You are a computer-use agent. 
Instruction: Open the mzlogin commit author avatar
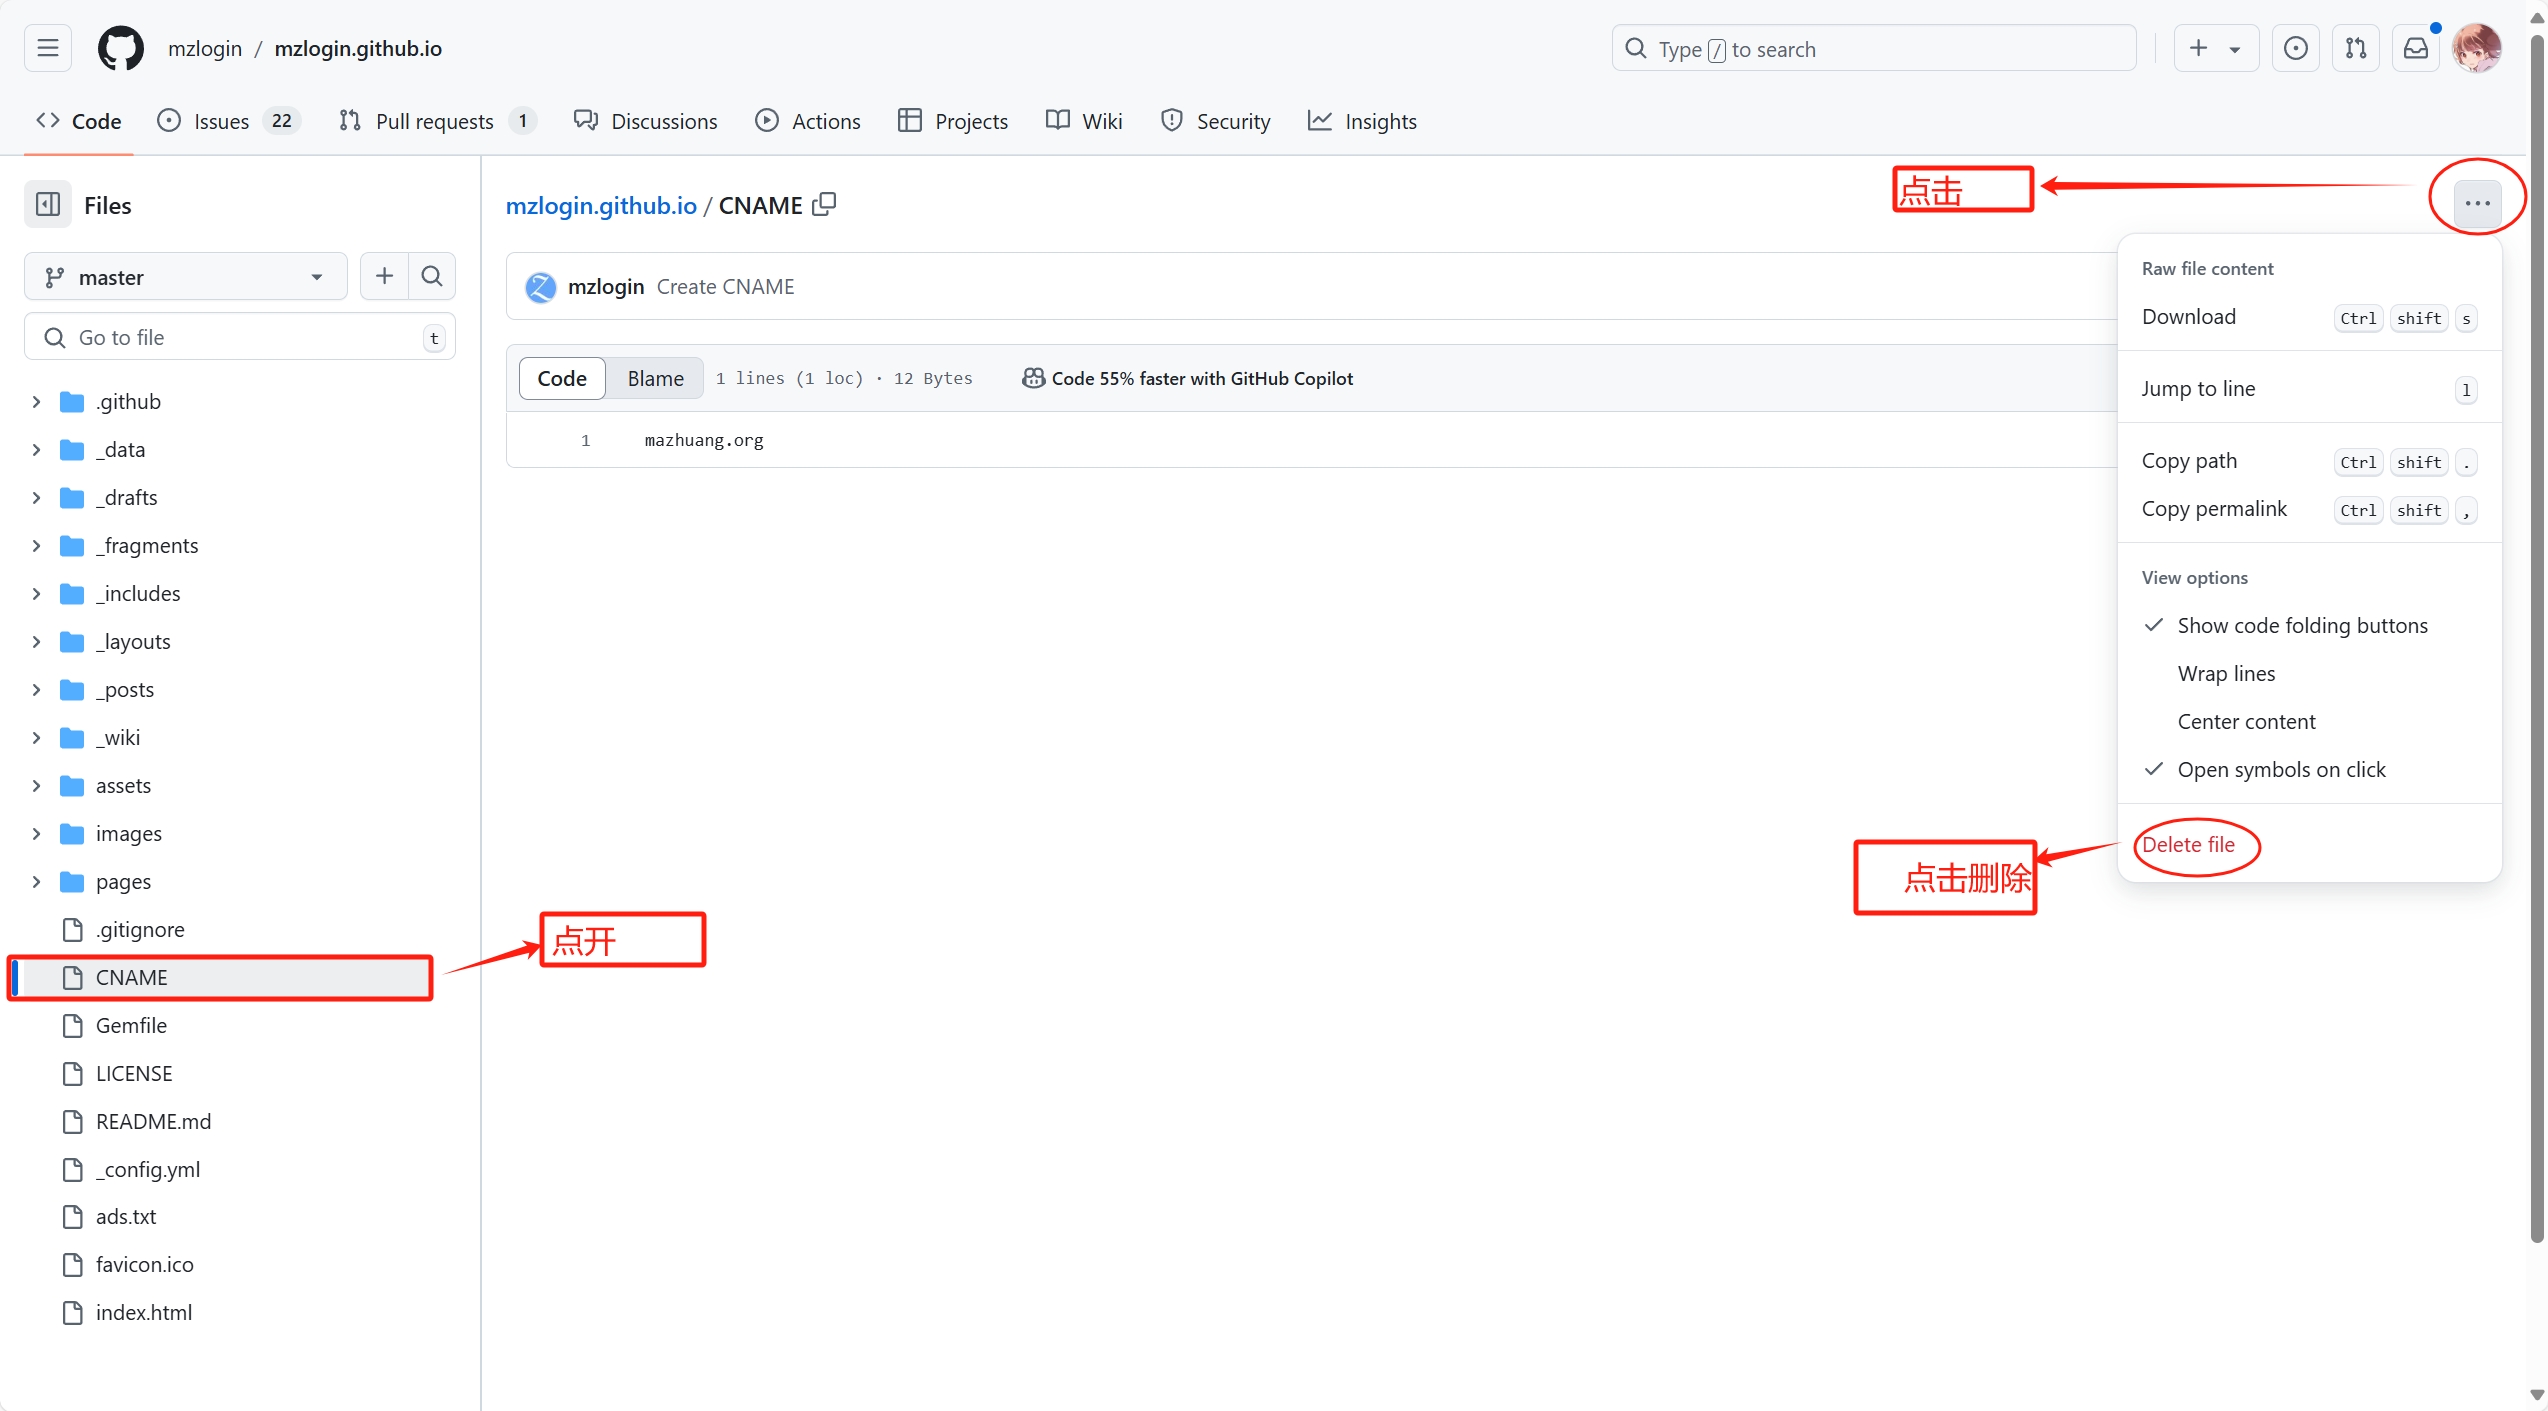(x=541, y=287)
